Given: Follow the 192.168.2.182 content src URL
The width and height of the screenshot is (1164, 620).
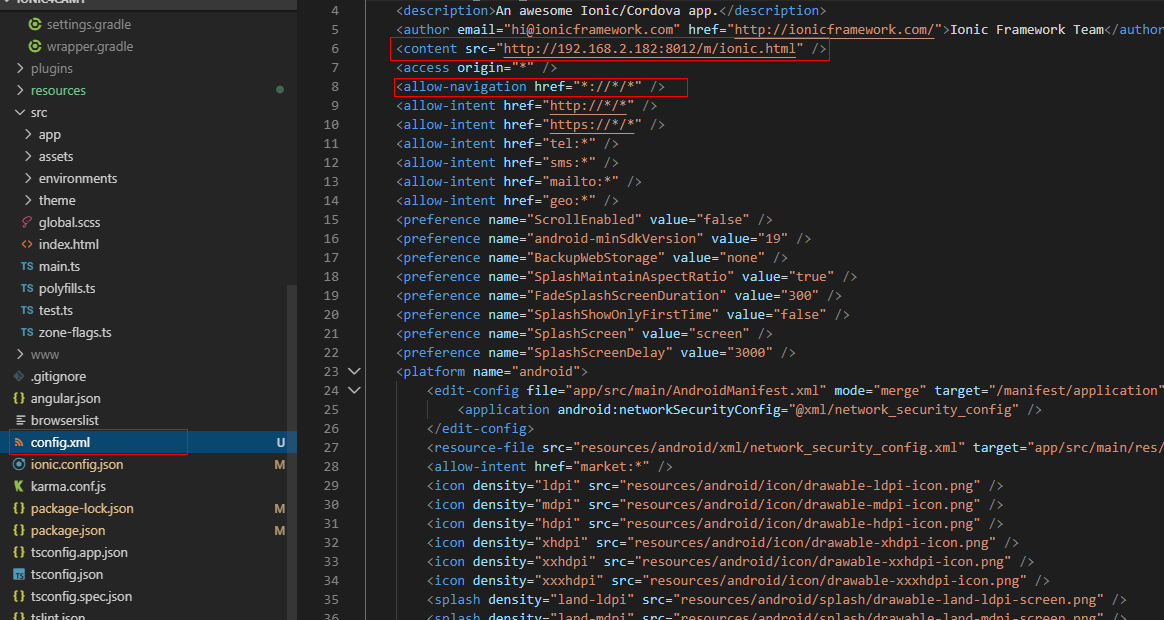Looking at the screenshot, I should tap(653, 48).
